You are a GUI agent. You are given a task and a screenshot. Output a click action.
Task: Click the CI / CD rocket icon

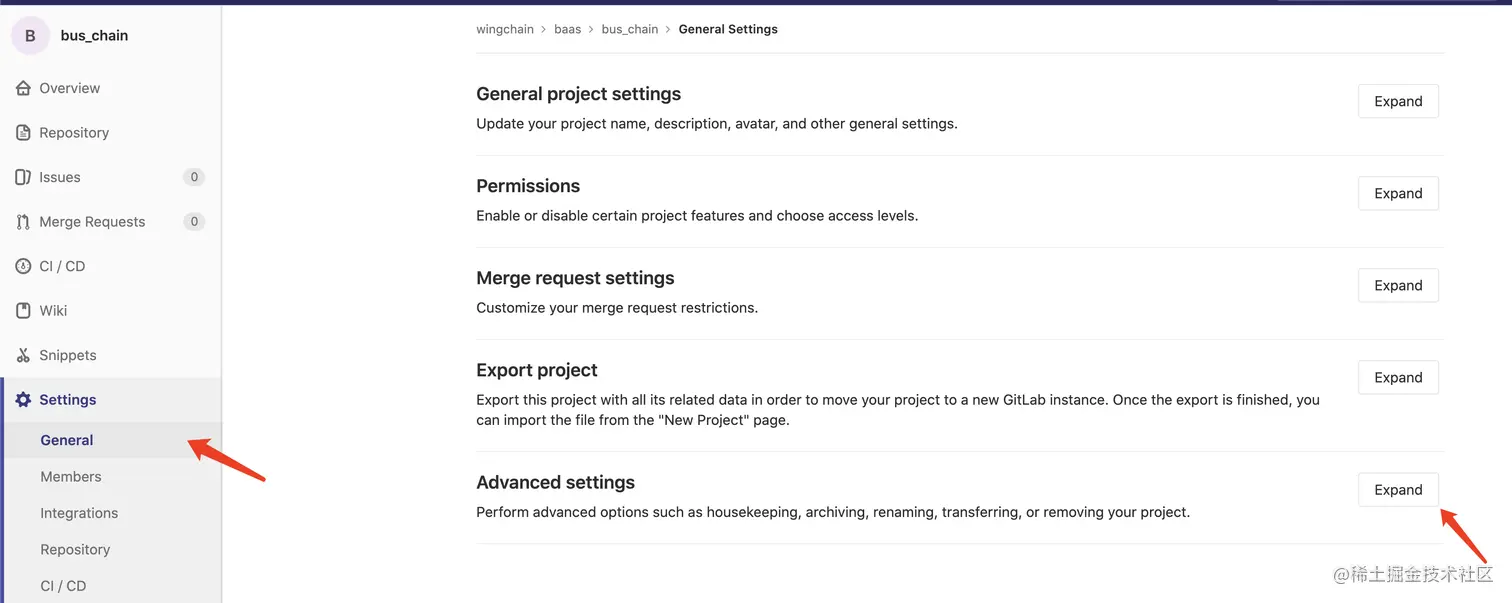[23, 266]
